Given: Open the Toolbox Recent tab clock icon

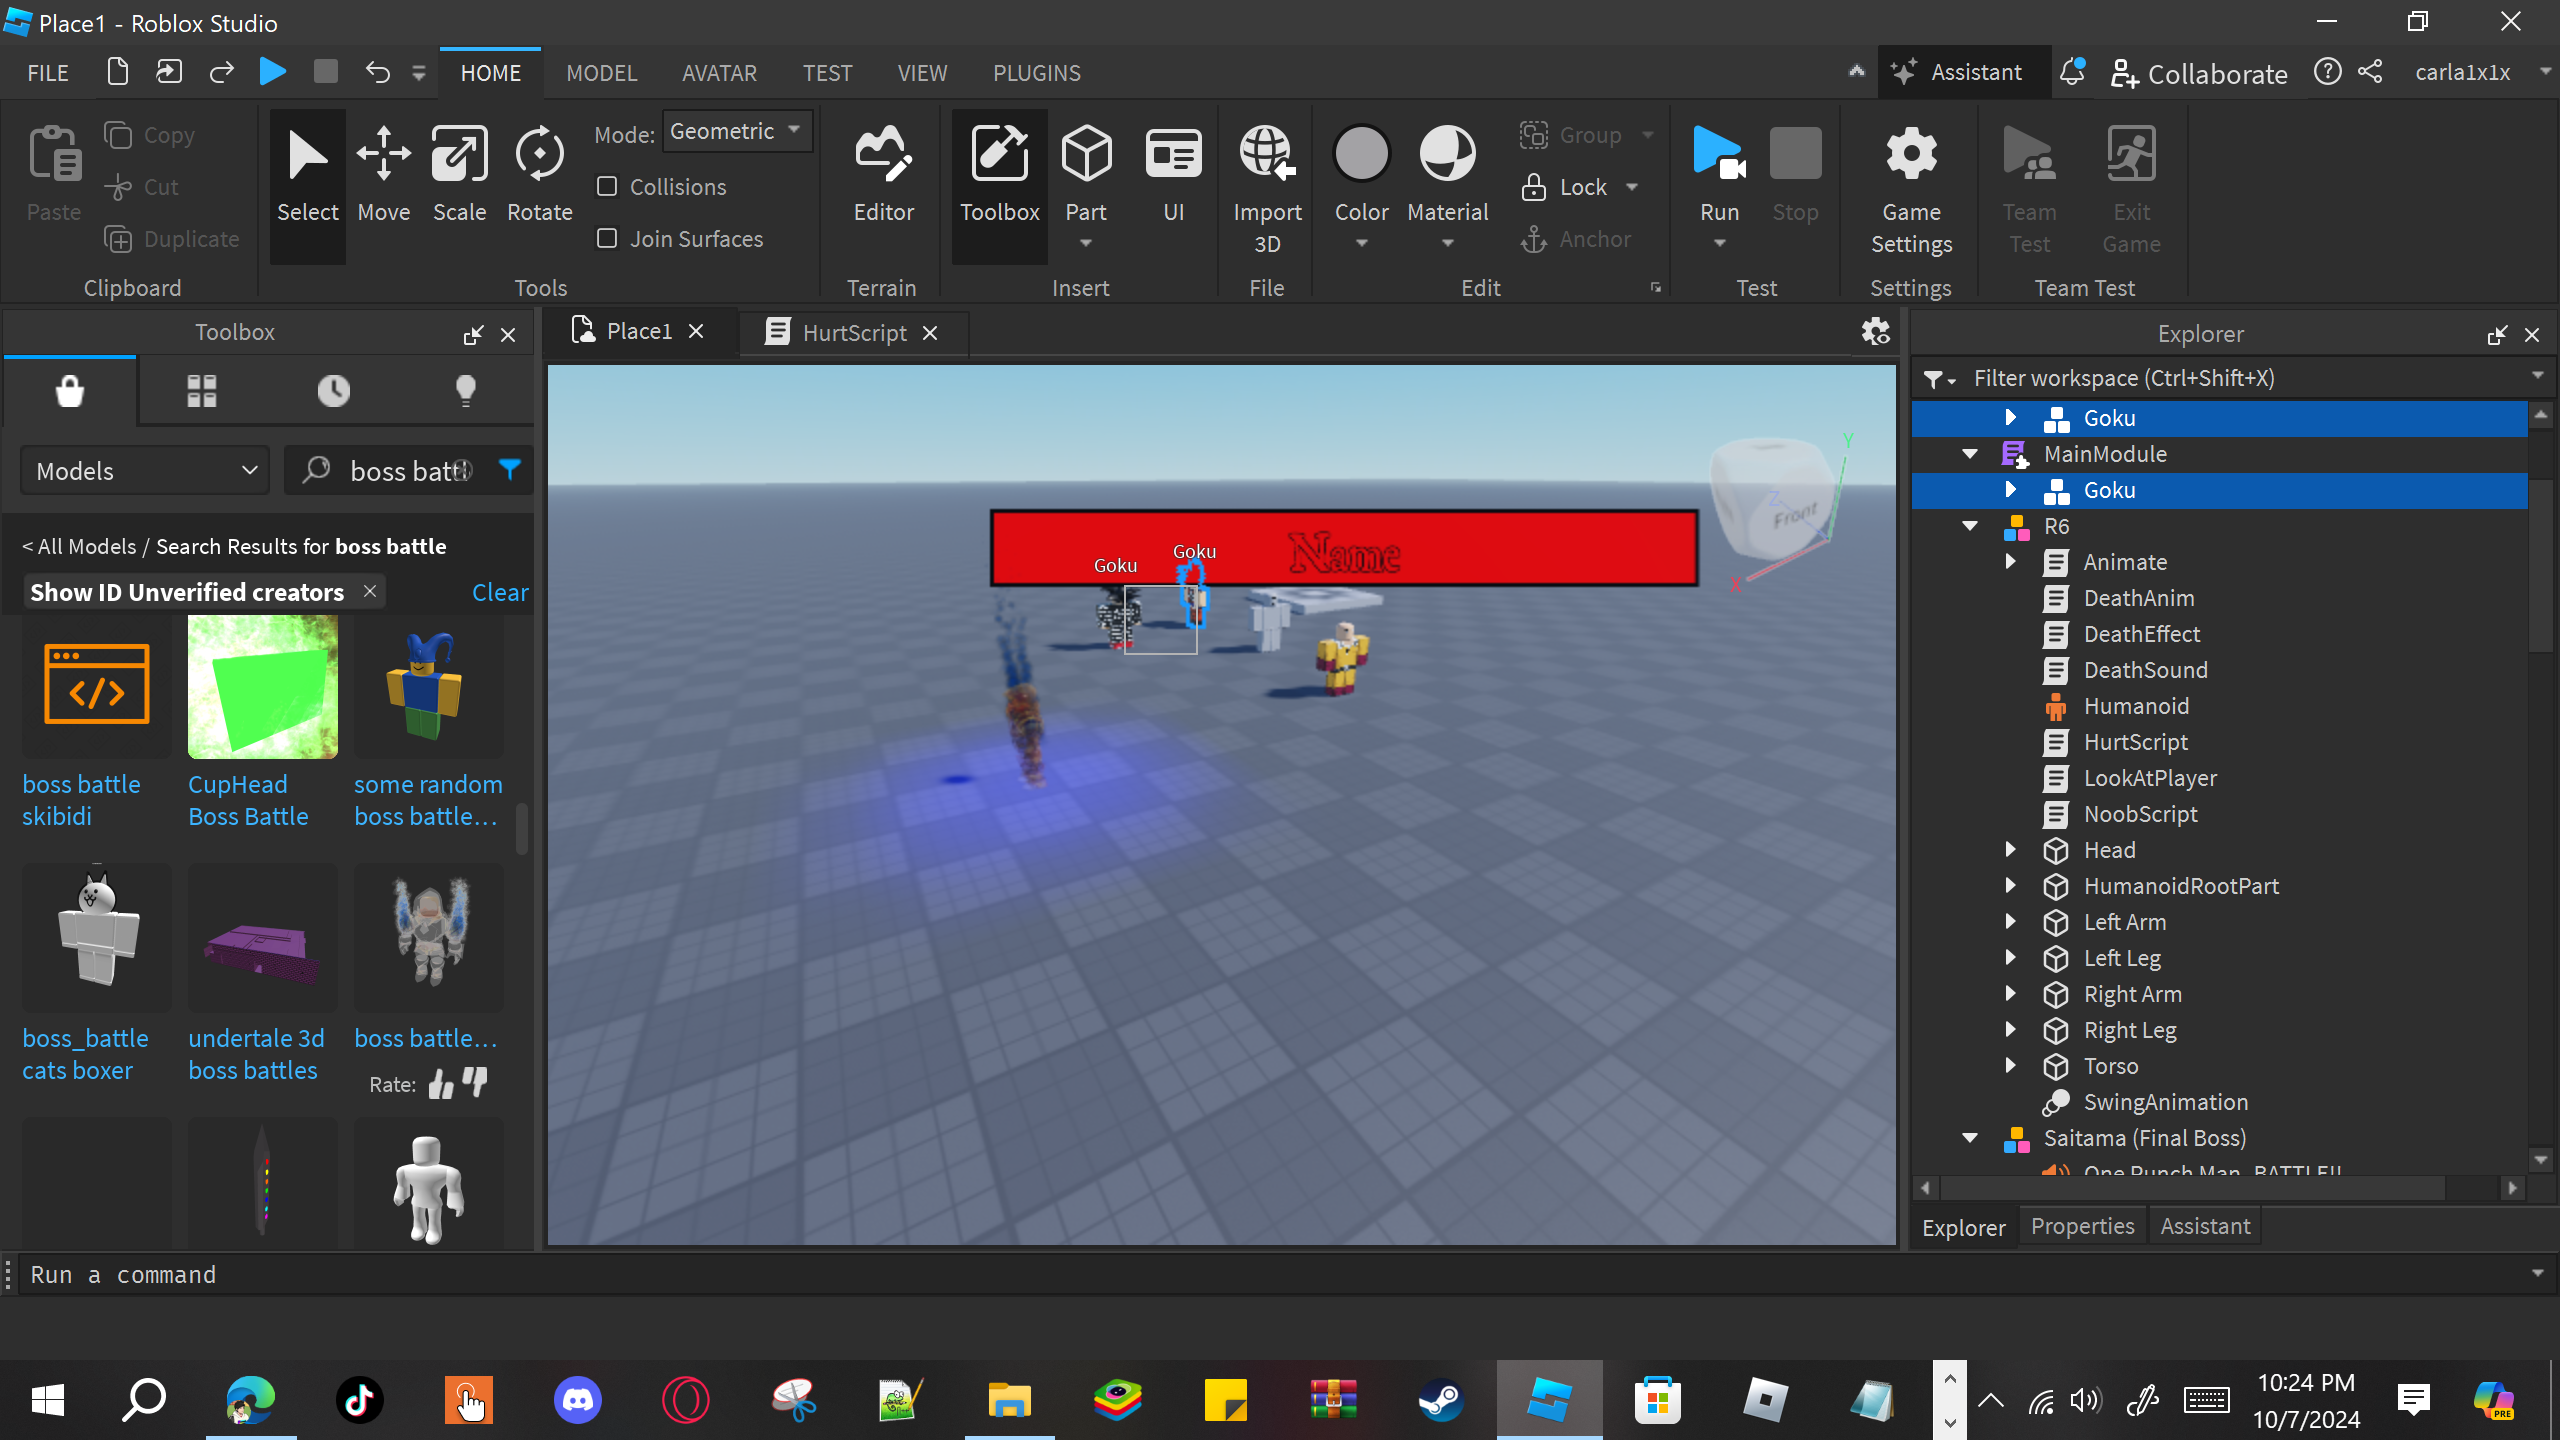Looking at the screenshot, I should coord(333,391).
